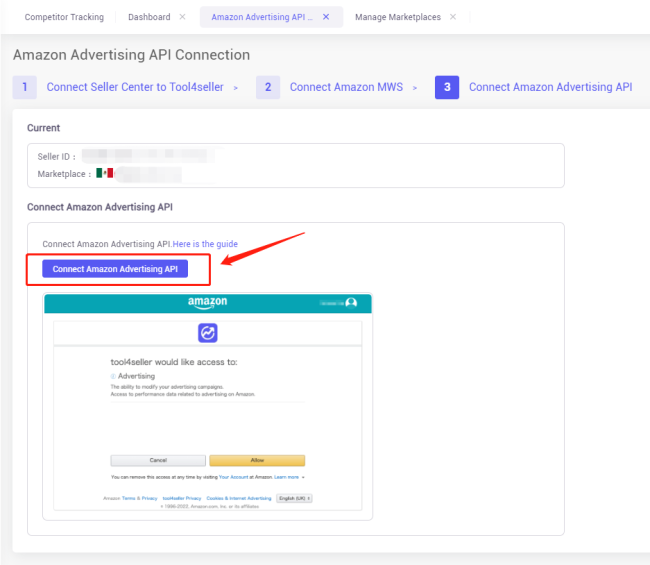650x565 pixels.
Task: Open the Dashboard tab
Action: (149, 17)
